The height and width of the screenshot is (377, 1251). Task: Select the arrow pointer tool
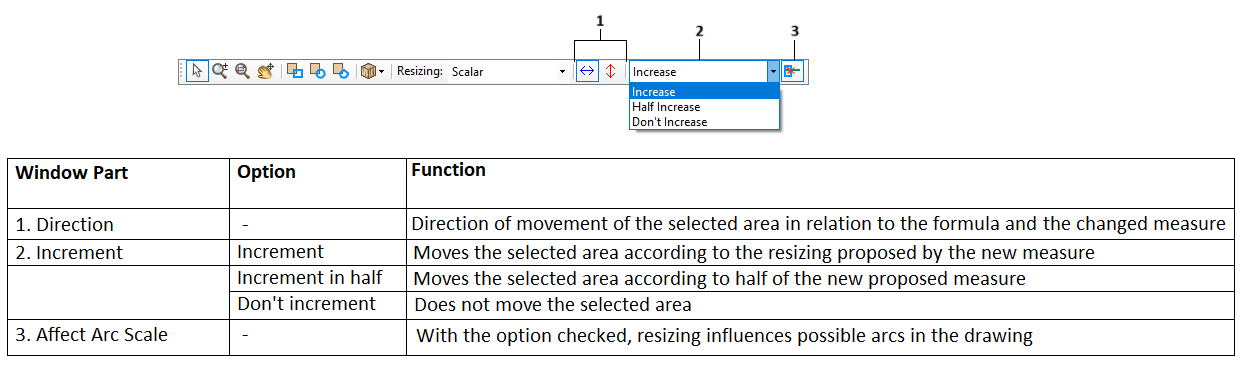pyautogui.click(x=197, y=71)
